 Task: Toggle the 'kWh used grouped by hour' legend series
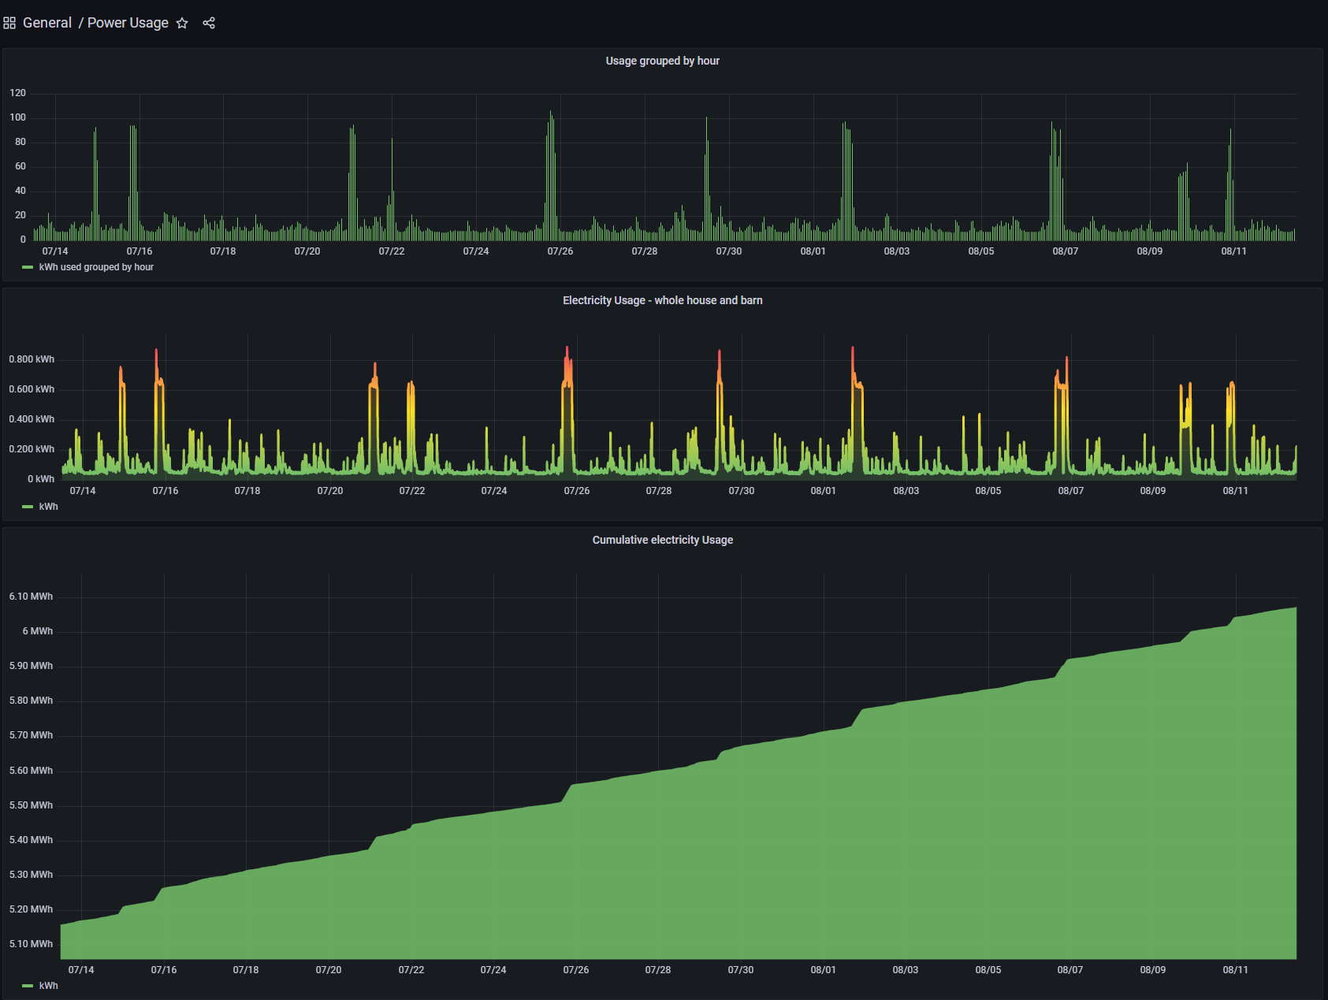click(x=96, y=268)
